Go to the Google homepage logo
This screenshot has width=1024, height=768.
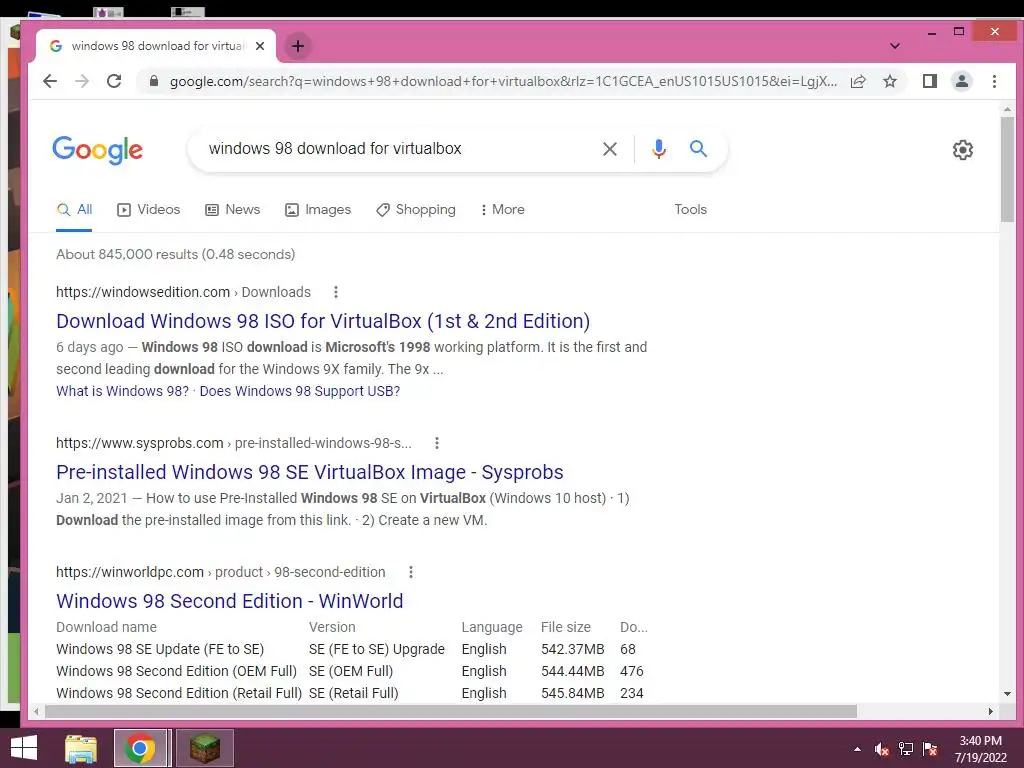tap(97, 150)
